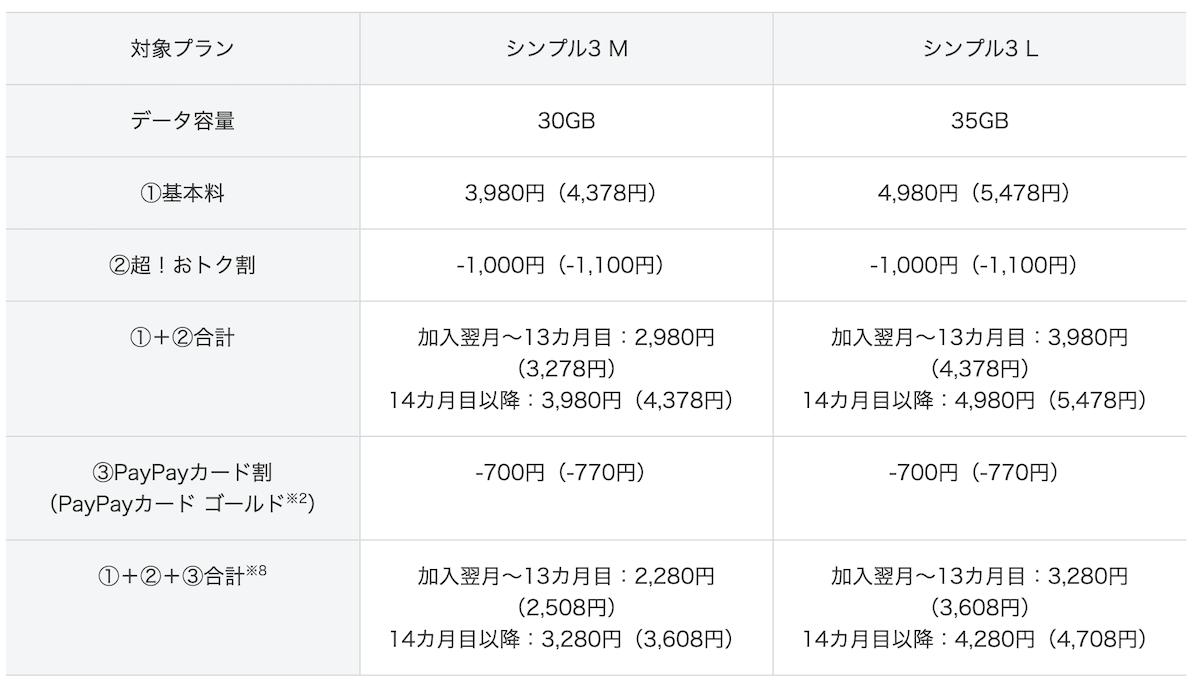Click the ①基本料 row label

tap(182, 193)
